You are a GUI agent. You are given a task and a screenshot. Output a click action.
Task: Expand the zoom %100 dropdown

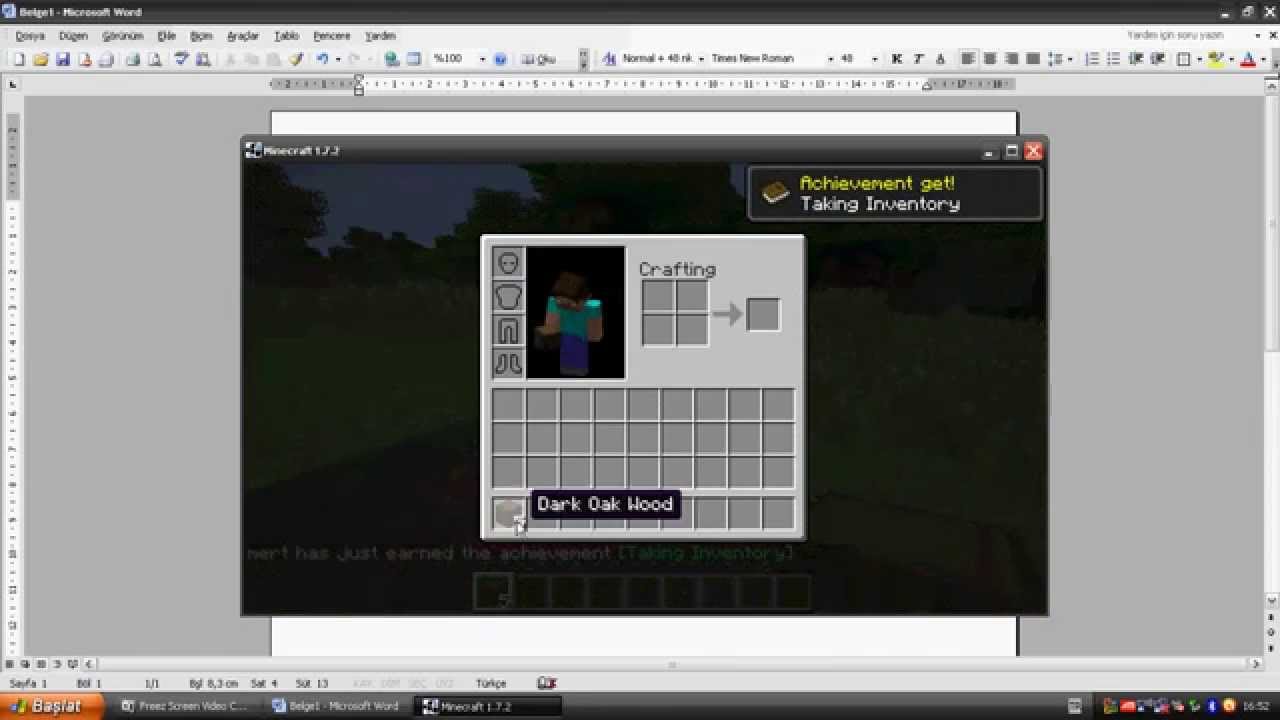point(482,59)
